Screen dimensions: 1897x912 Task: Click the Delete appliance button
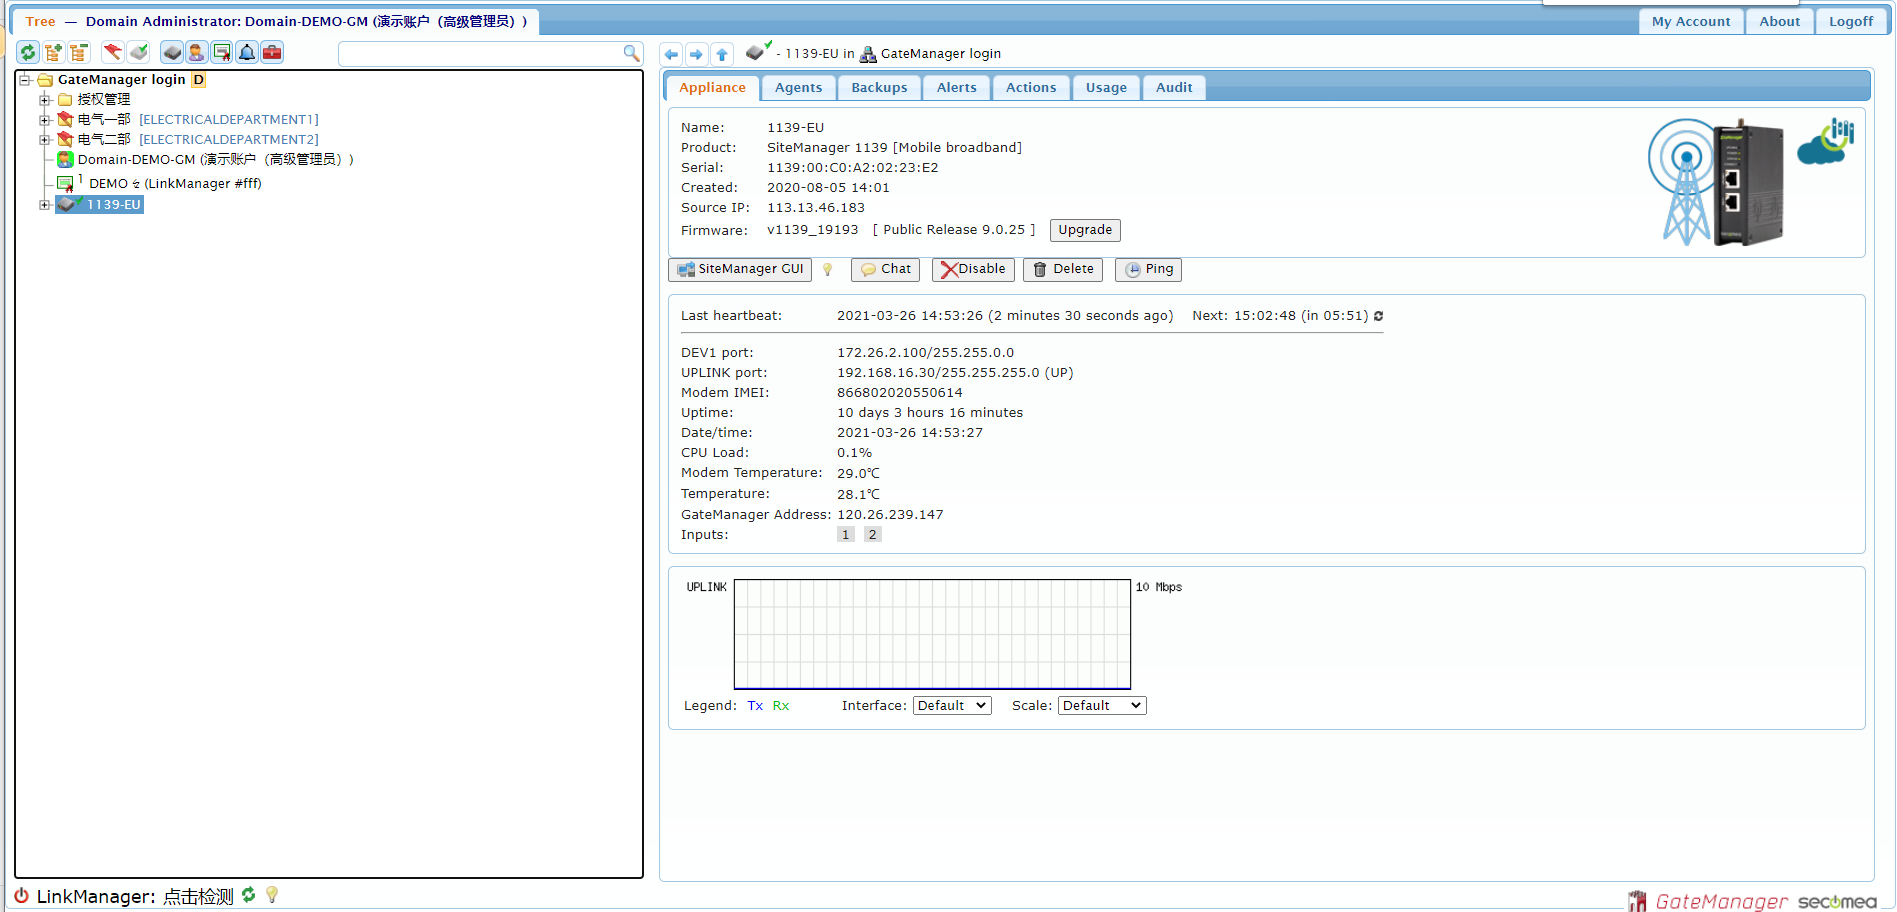pyautogui.click(x=1063, y=269)
